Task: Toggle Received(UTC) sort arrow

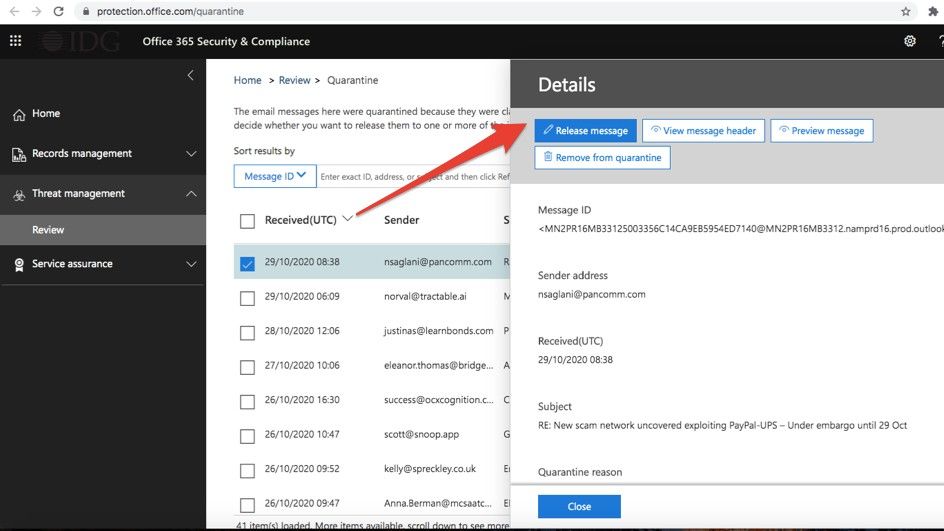Action: [347, 219]
